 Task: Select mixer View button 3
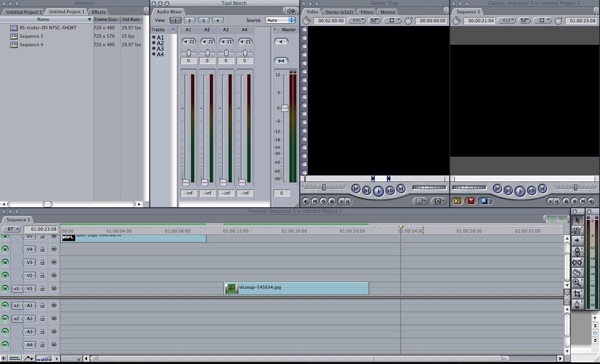204,20
